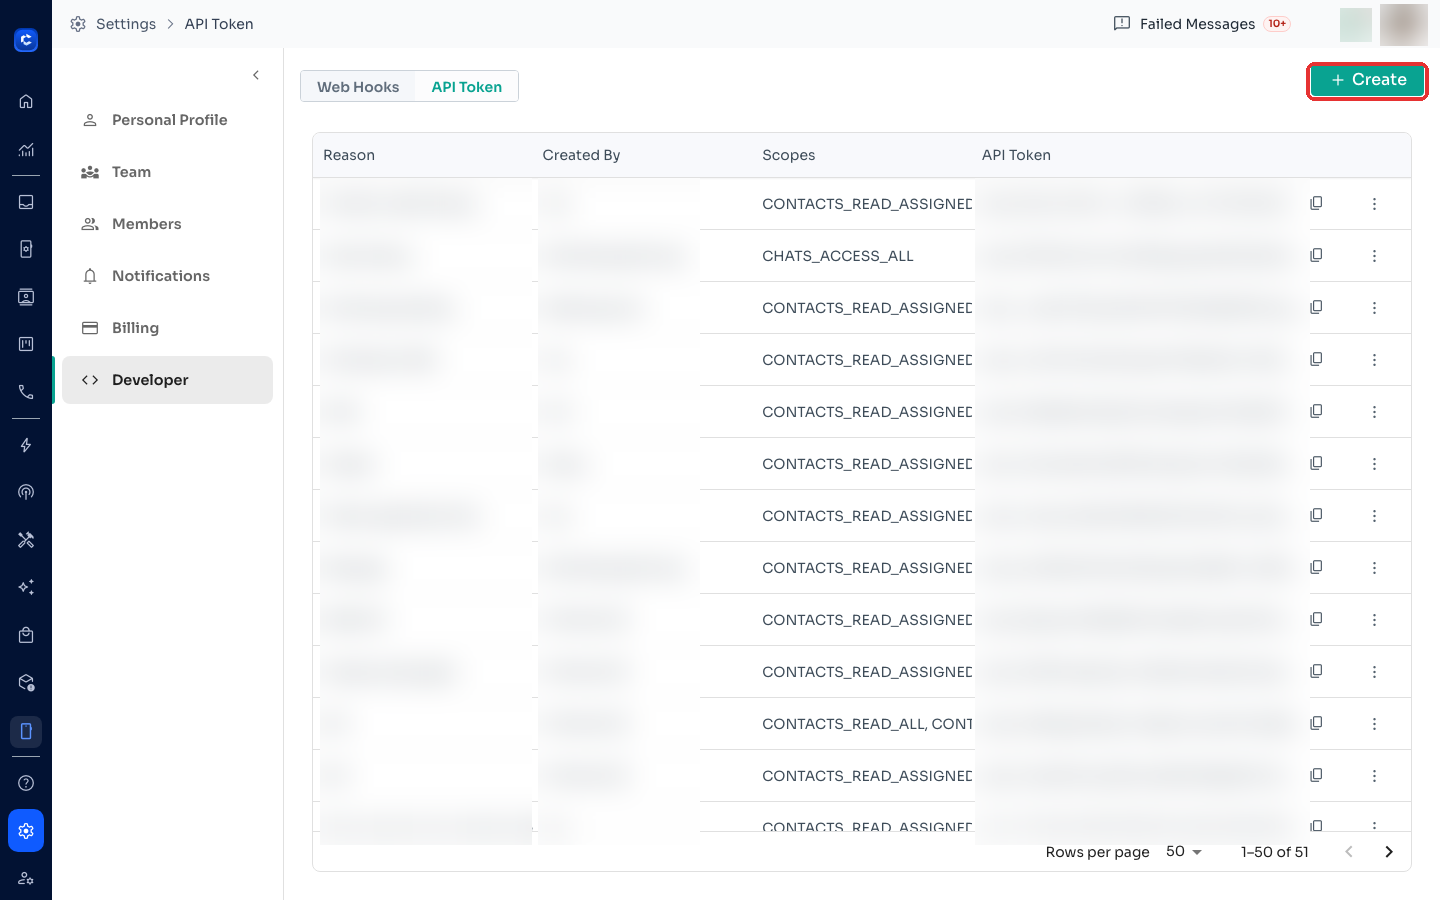
Task: Go to the previous page of tokens
Action: pos(1349,852)
